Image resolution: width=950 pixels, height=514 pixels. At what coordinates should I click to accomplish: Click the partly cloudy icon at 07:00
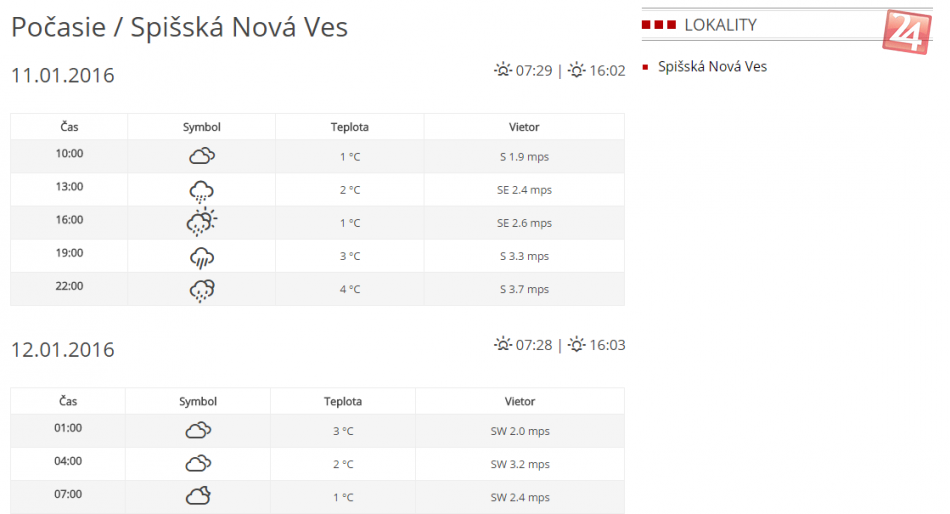(198, 496)
